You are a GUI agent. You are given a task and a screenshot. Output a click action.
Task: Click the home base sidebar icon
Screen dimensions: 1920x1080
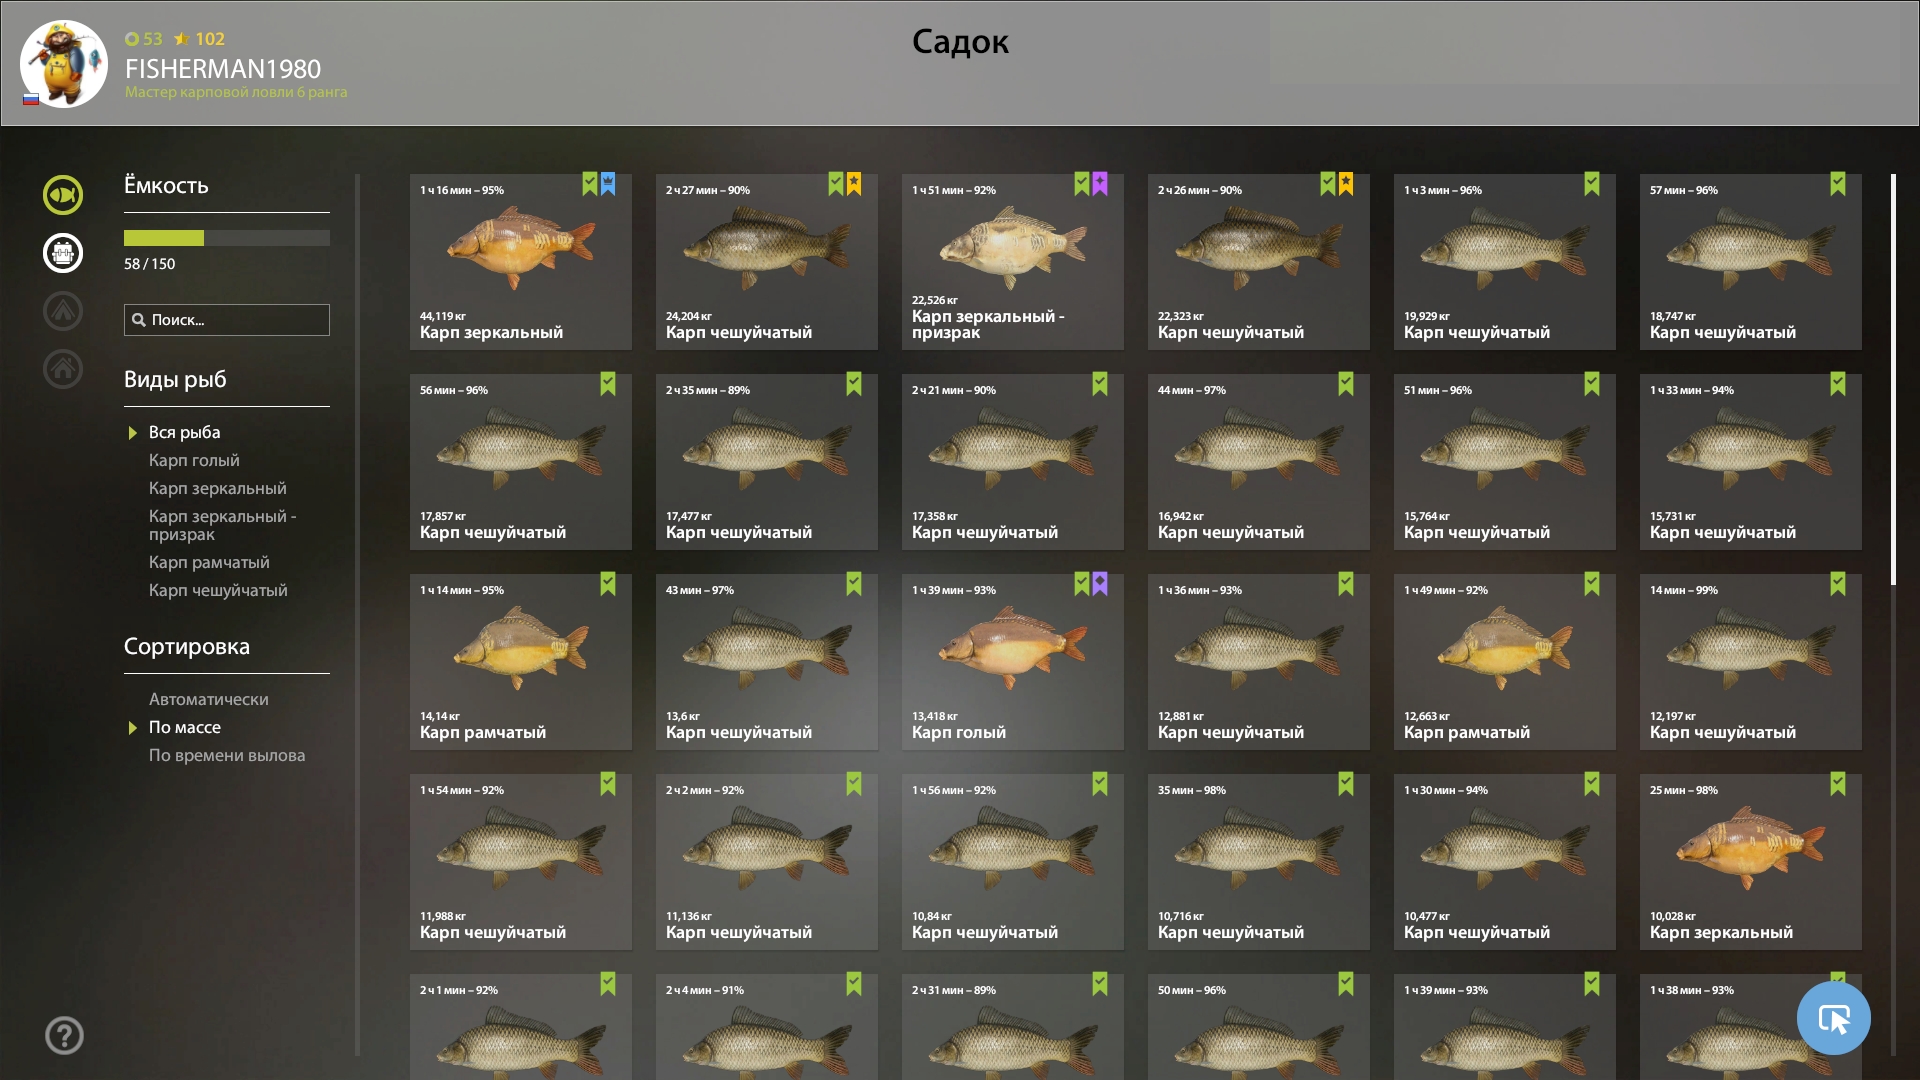63,369
